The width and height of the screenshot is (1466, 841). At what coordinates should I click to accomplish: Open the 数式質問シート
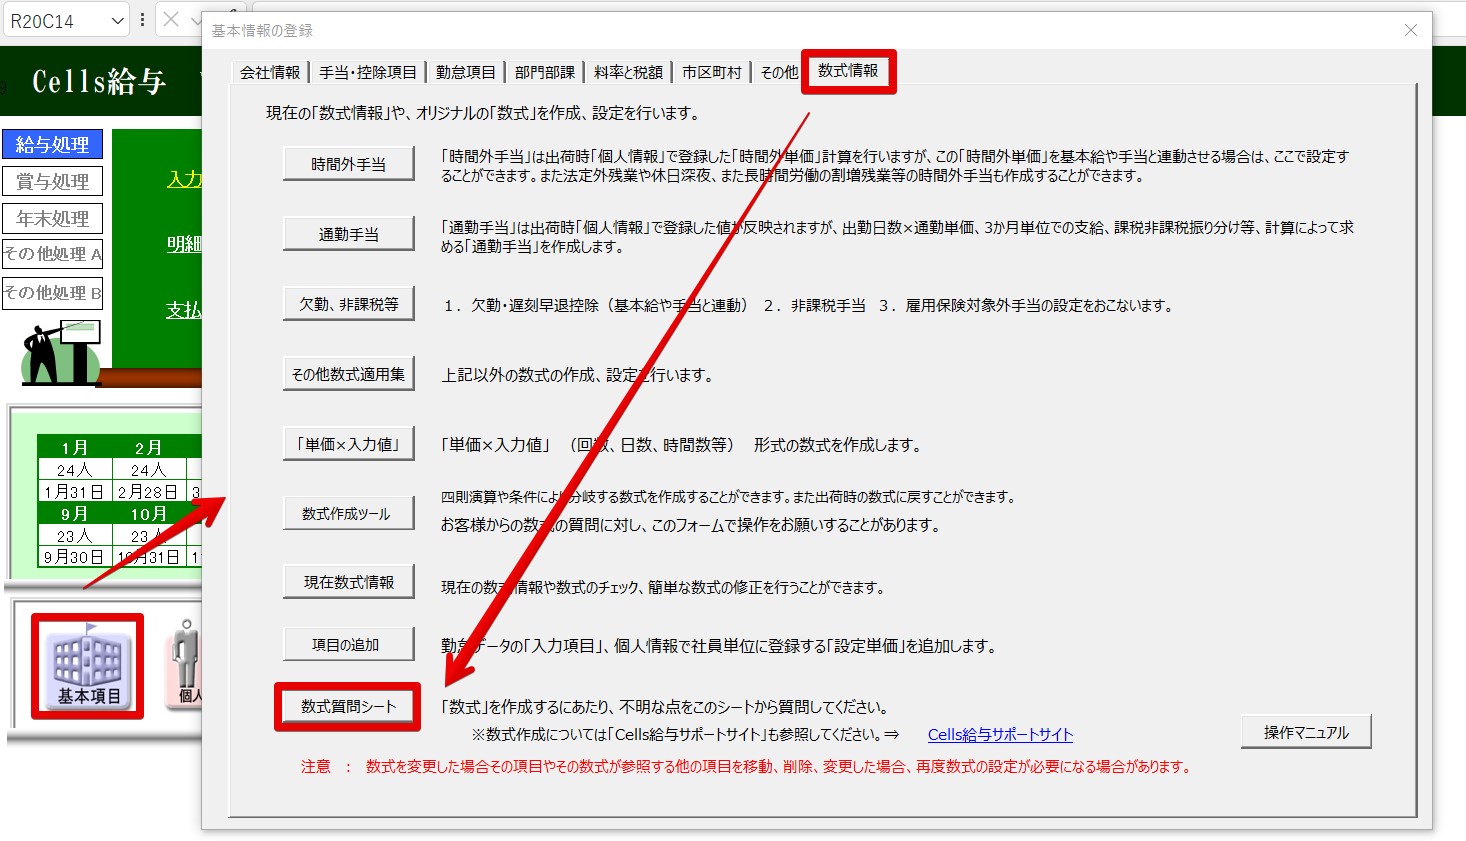point(348,706)
